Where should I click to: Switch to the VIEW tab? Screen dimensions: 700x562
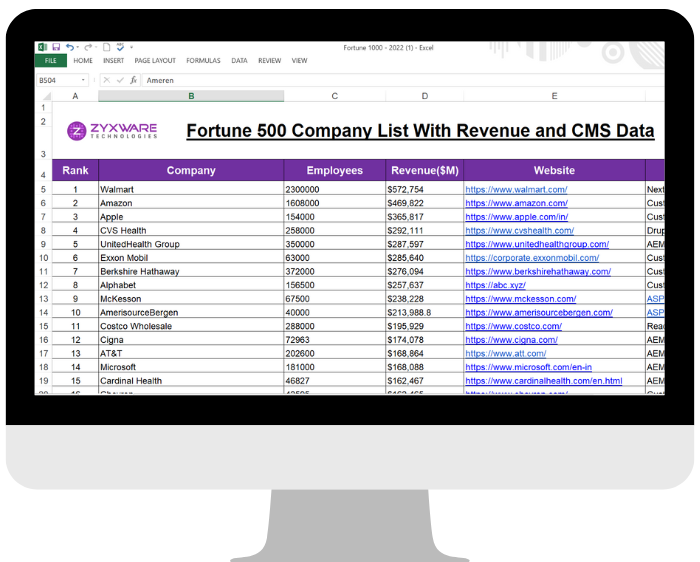pos(299,61)
